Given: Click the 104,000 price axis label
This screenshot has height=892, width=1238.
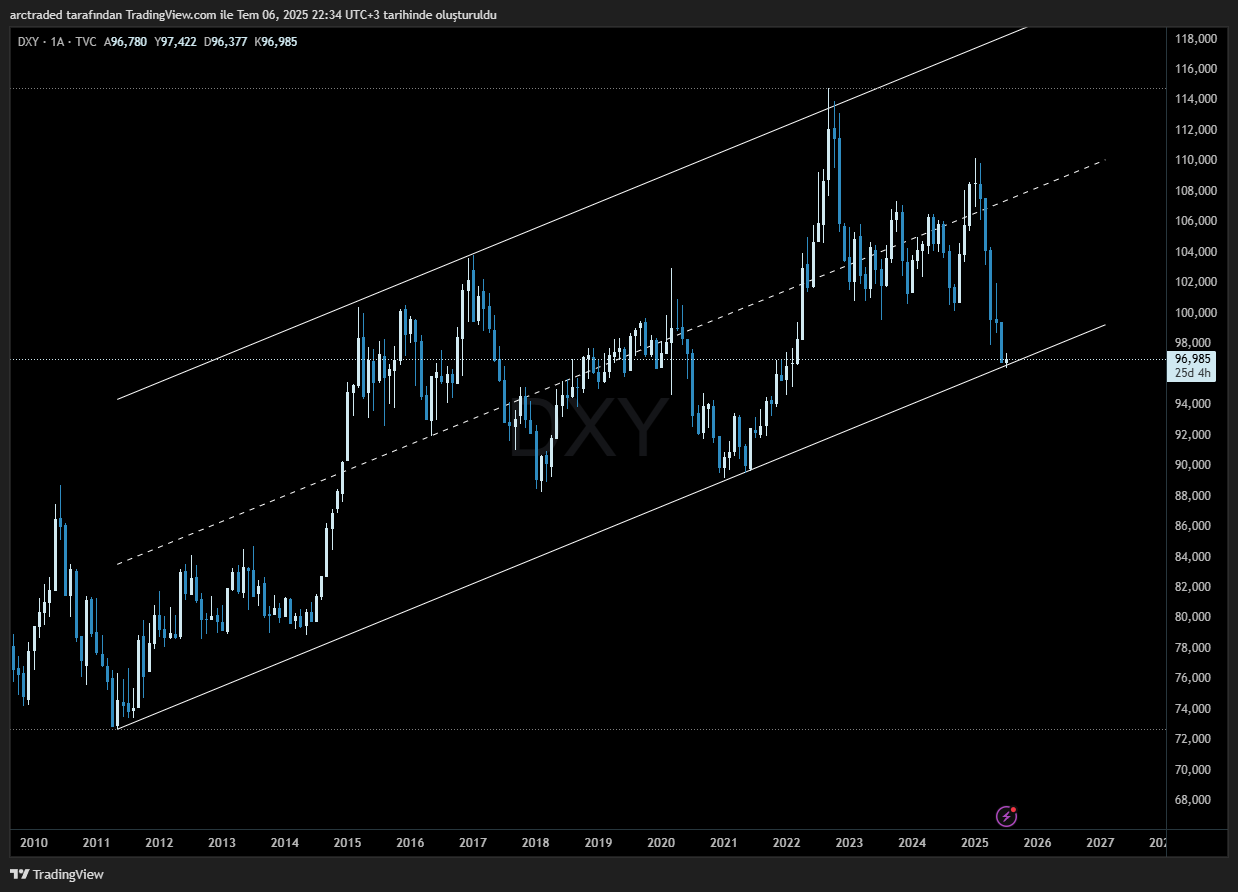Looking at the screenshot, I should (1195, 252).
